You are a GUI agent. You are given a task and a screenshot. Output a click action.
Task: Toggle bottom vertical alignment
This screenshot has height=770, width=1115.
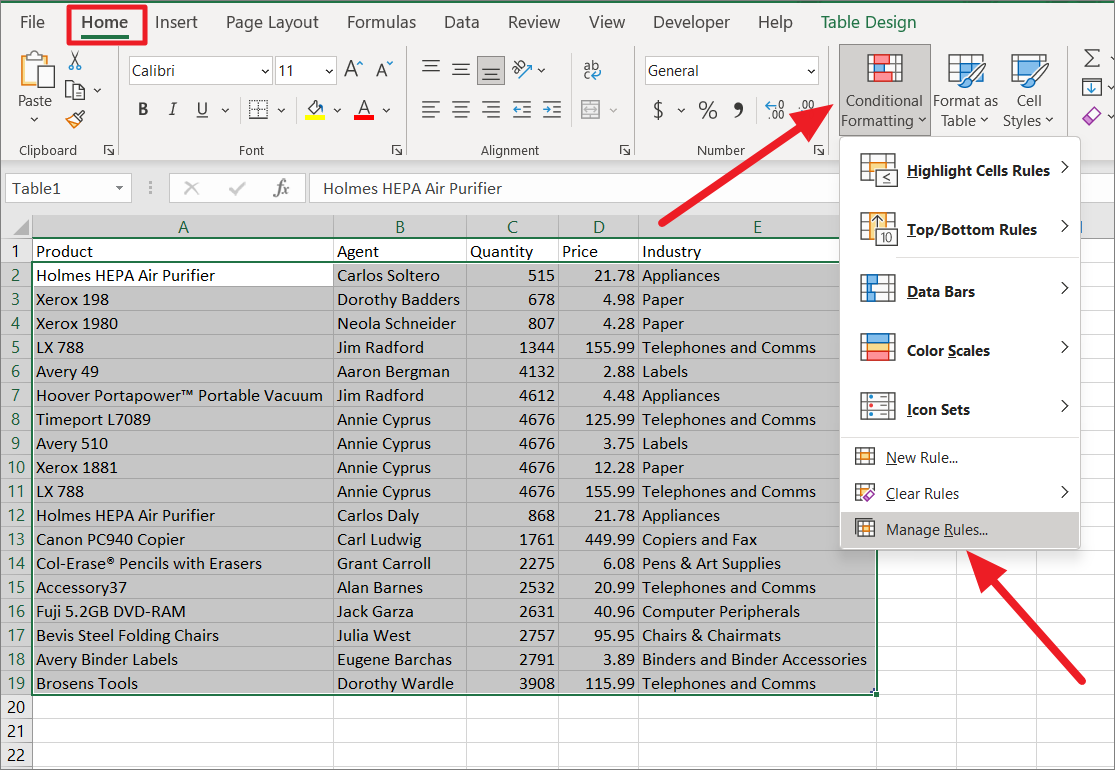point(491,70)
